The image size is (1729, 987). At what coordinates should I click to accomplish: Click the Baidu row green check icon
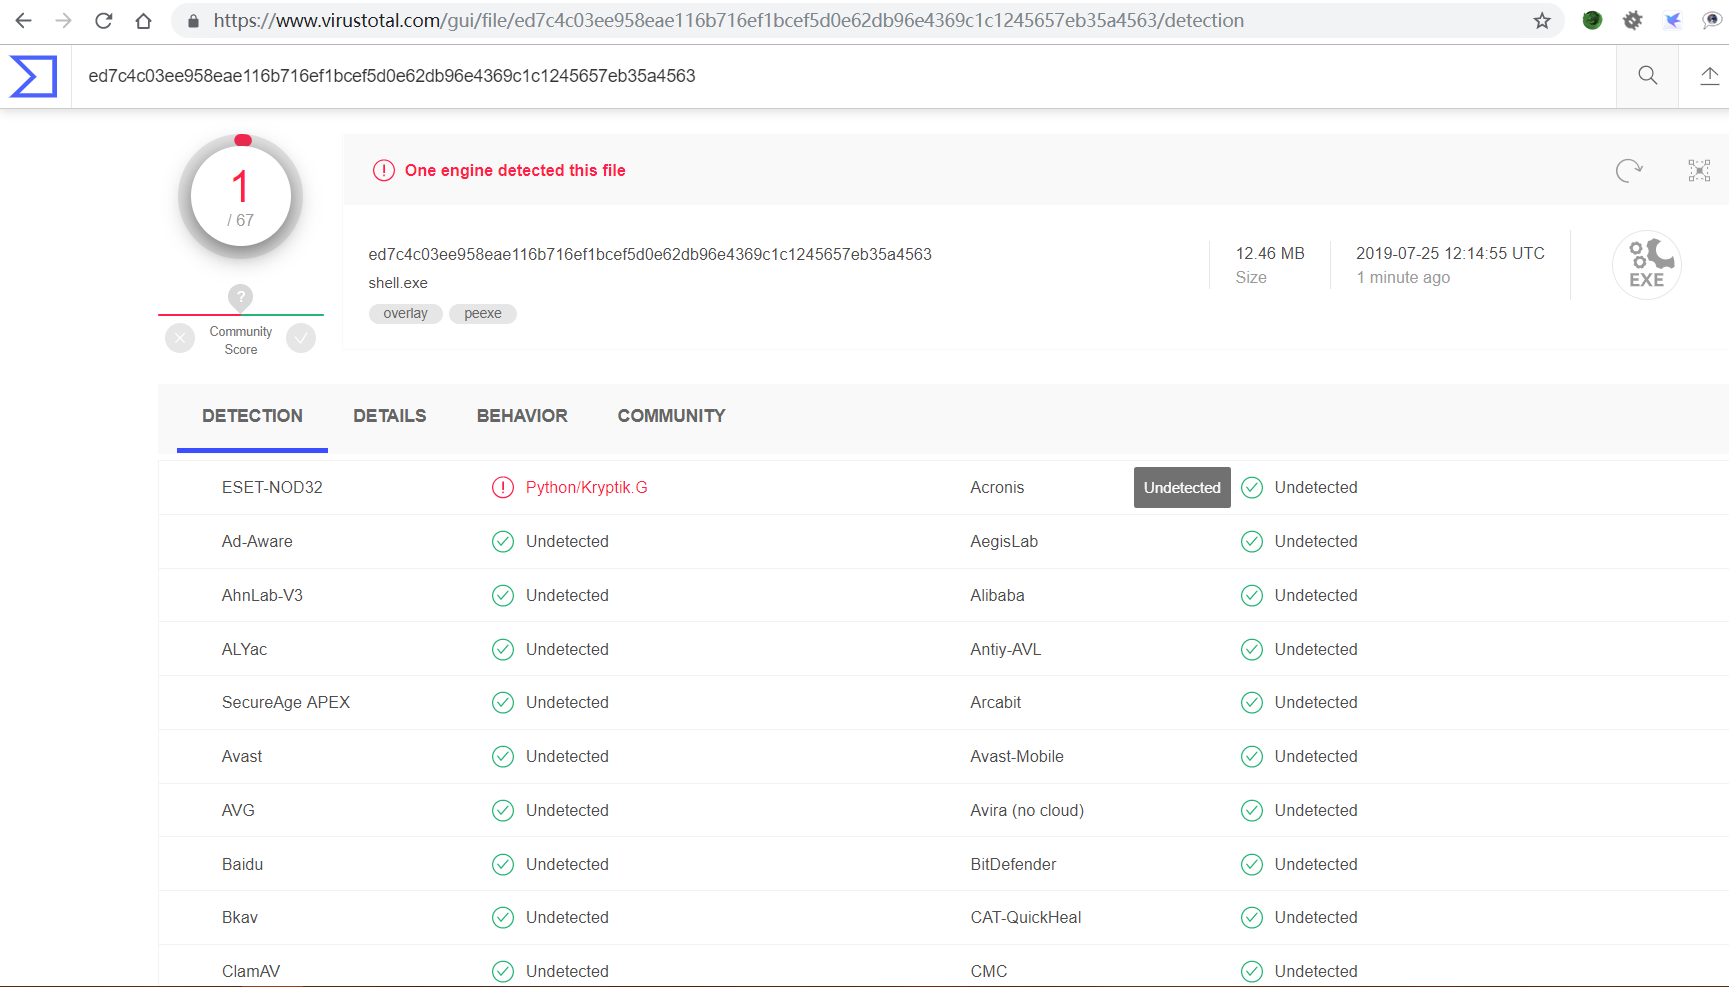click(x=503, y=864)
